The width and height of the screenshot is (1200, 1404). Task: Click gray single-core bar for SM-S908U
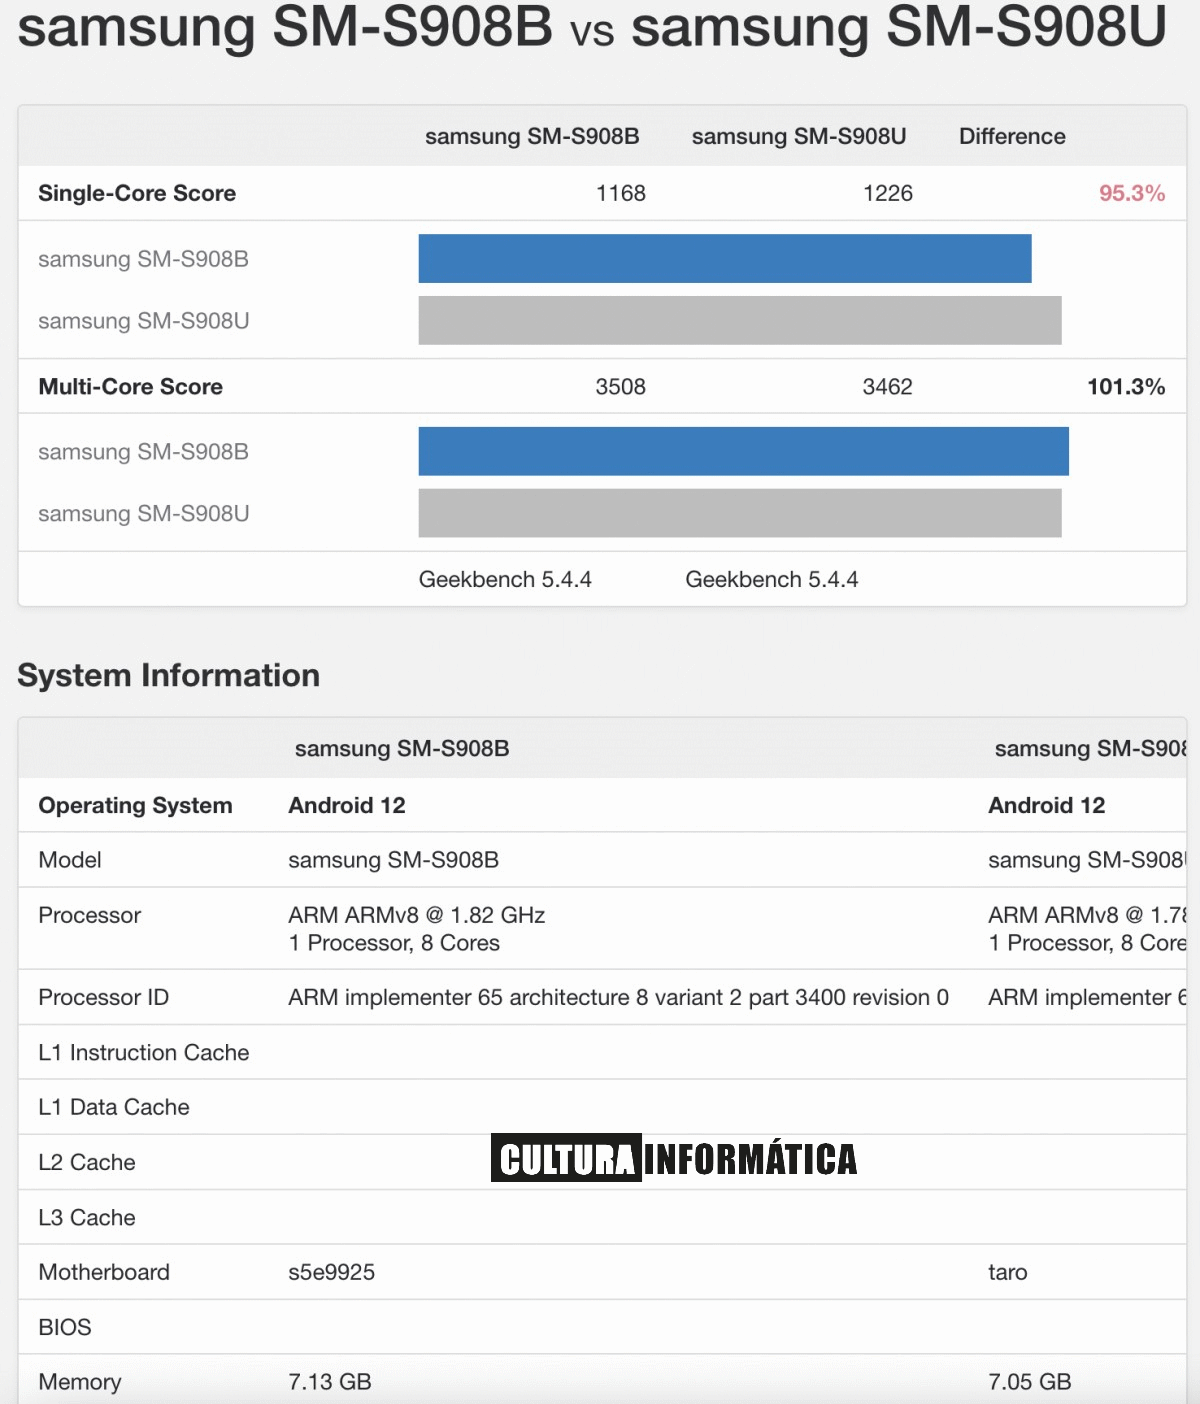pyautogui.click(x=740, y=320)
